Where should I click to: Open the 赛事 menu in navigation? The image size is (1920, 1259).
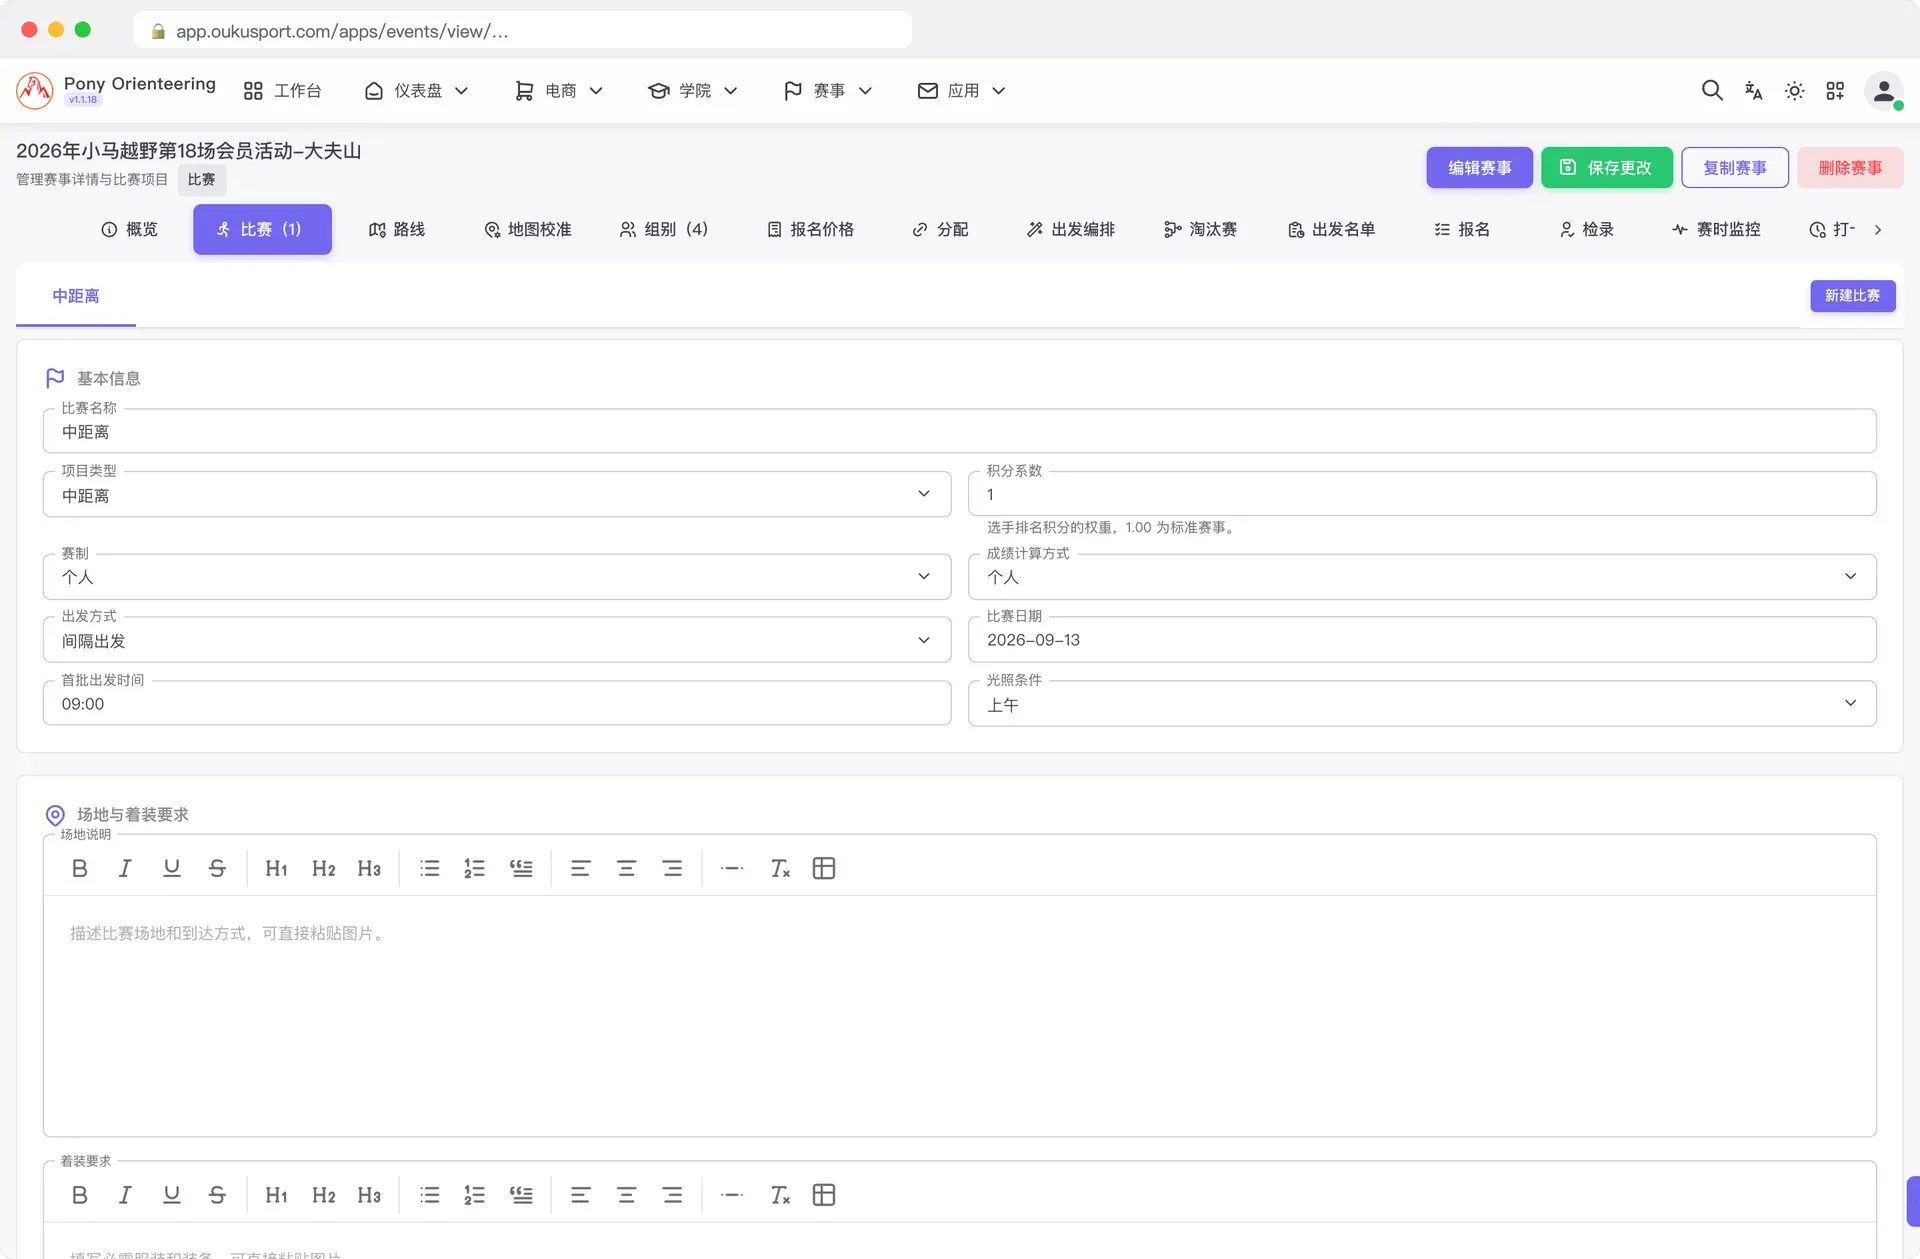pos(828,91)
